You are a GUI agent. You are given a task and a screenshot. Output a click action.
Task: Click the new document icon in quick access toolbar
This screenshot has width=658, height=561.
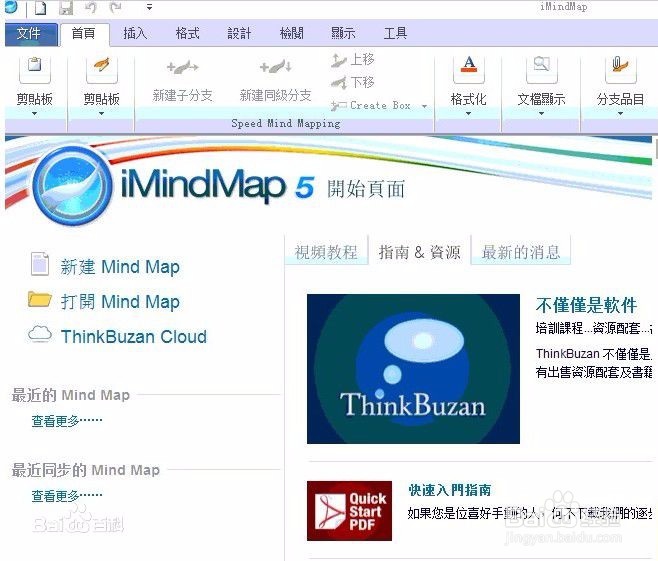[x=41, y=8]
